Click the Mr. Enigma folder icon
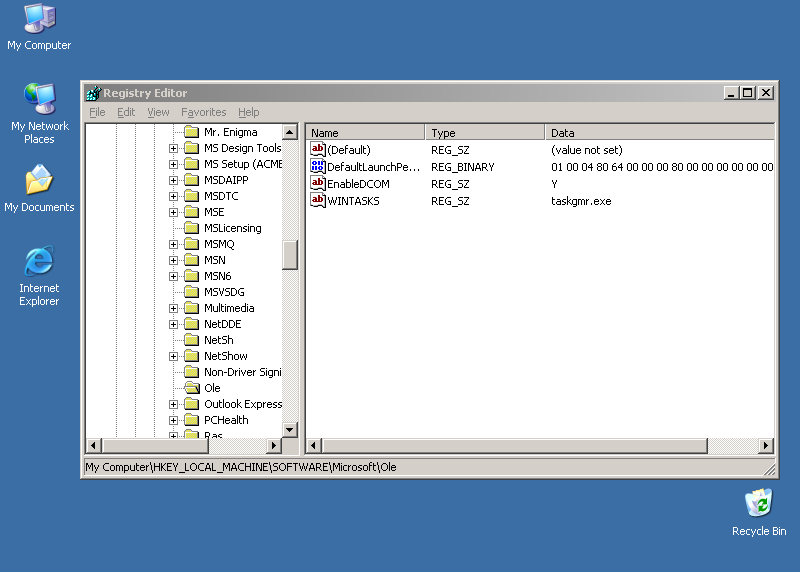This screenshot has height=572, width=800. point(191,132)
